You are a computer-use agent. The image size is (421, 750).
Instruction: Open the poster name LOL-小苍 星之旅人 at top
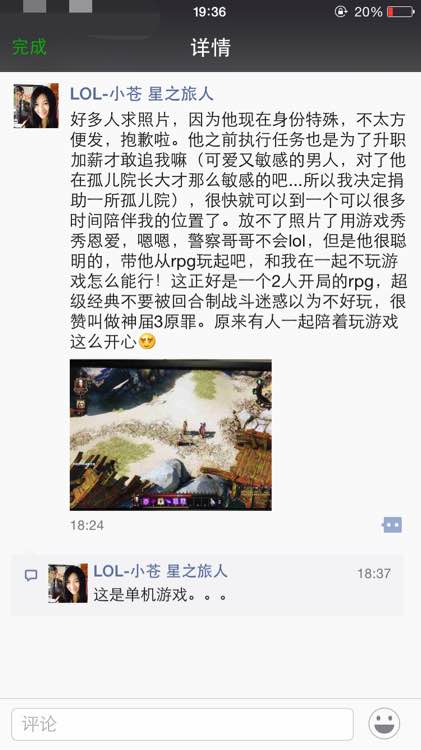point(142,93)
